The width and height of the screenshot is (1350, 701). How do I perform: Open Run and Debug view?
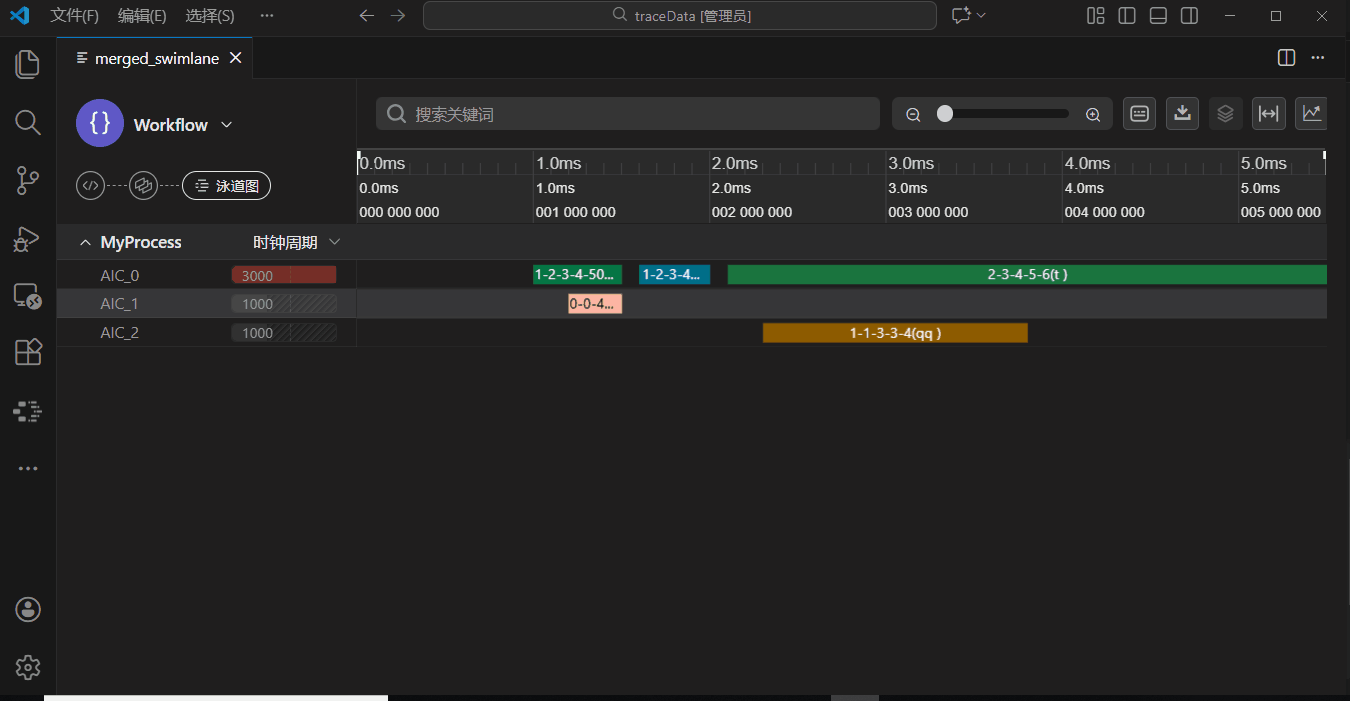(x=28, y=239)
